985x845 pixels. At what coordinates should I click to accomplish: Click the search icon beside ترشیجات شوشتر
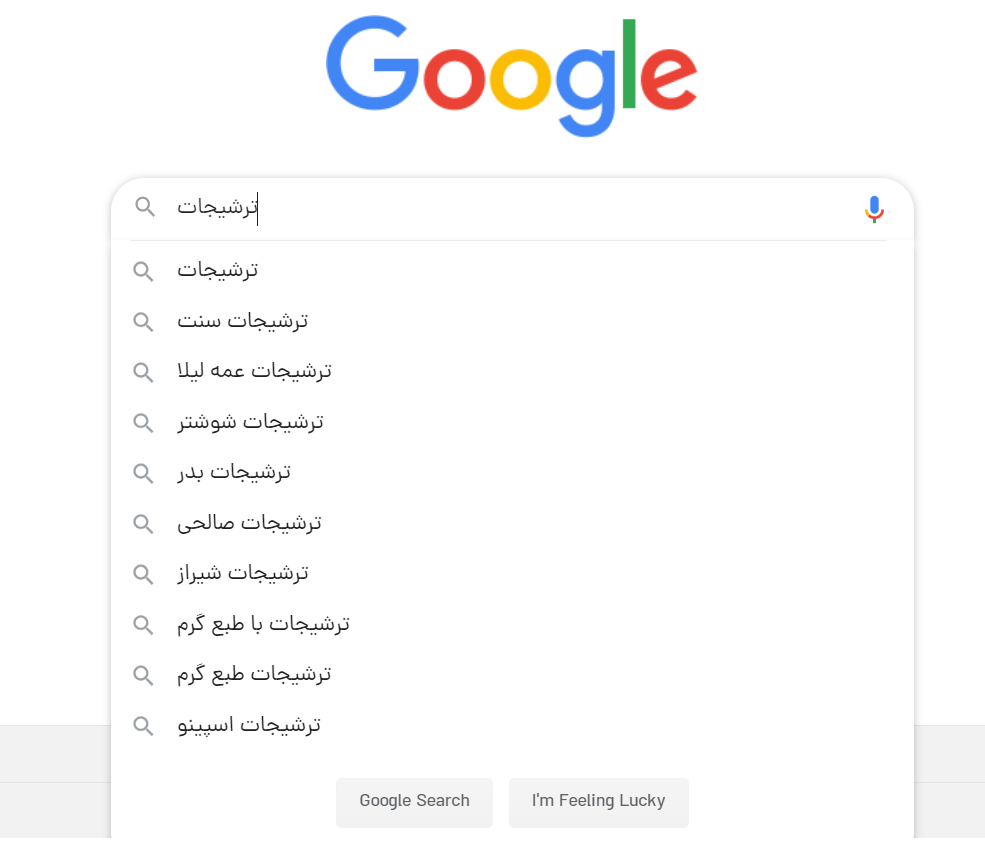coord(143,422)
